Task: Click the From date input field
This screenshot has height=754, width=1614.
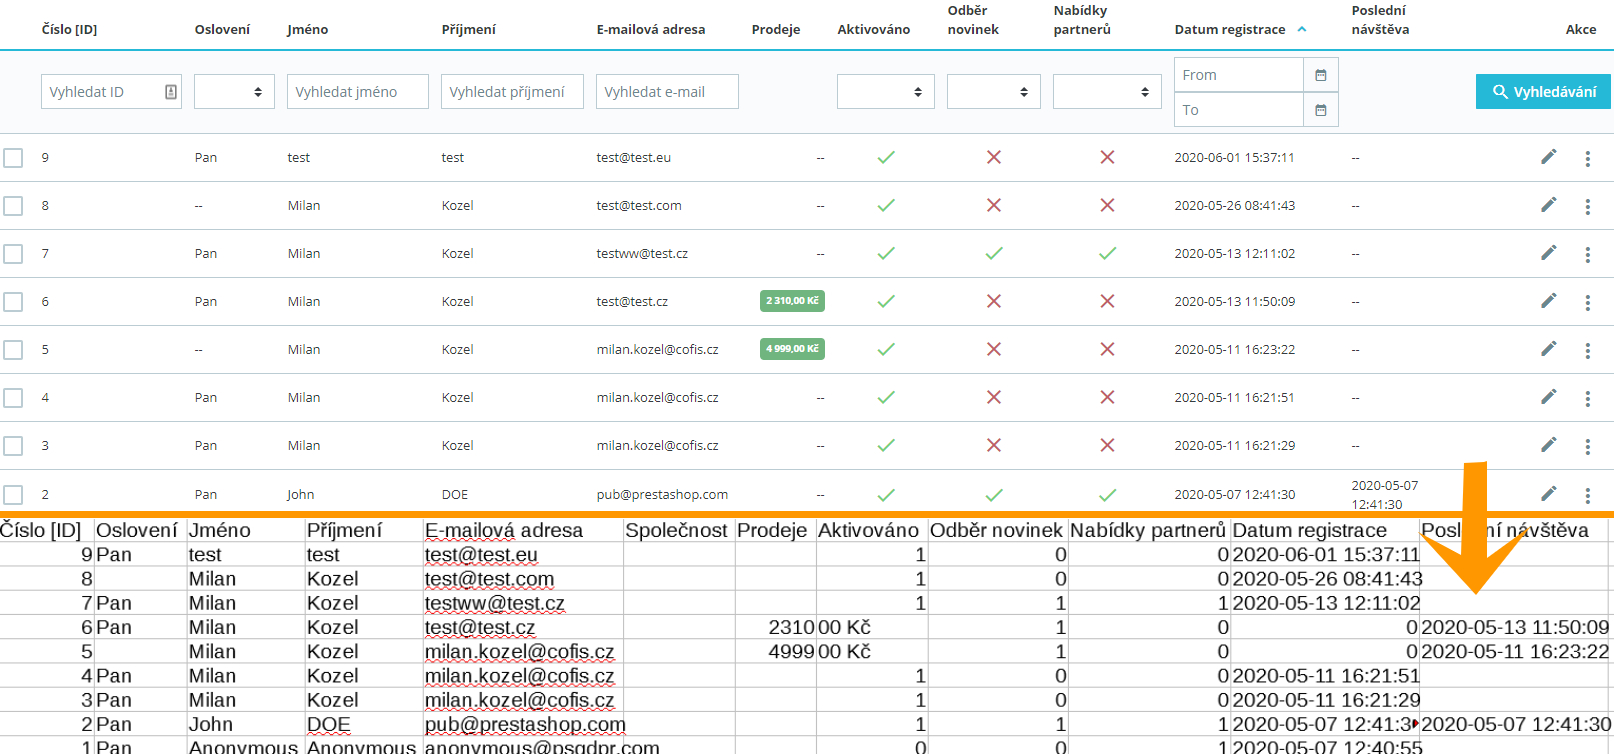Action: pyautogui.click(x=1239, y=75)
